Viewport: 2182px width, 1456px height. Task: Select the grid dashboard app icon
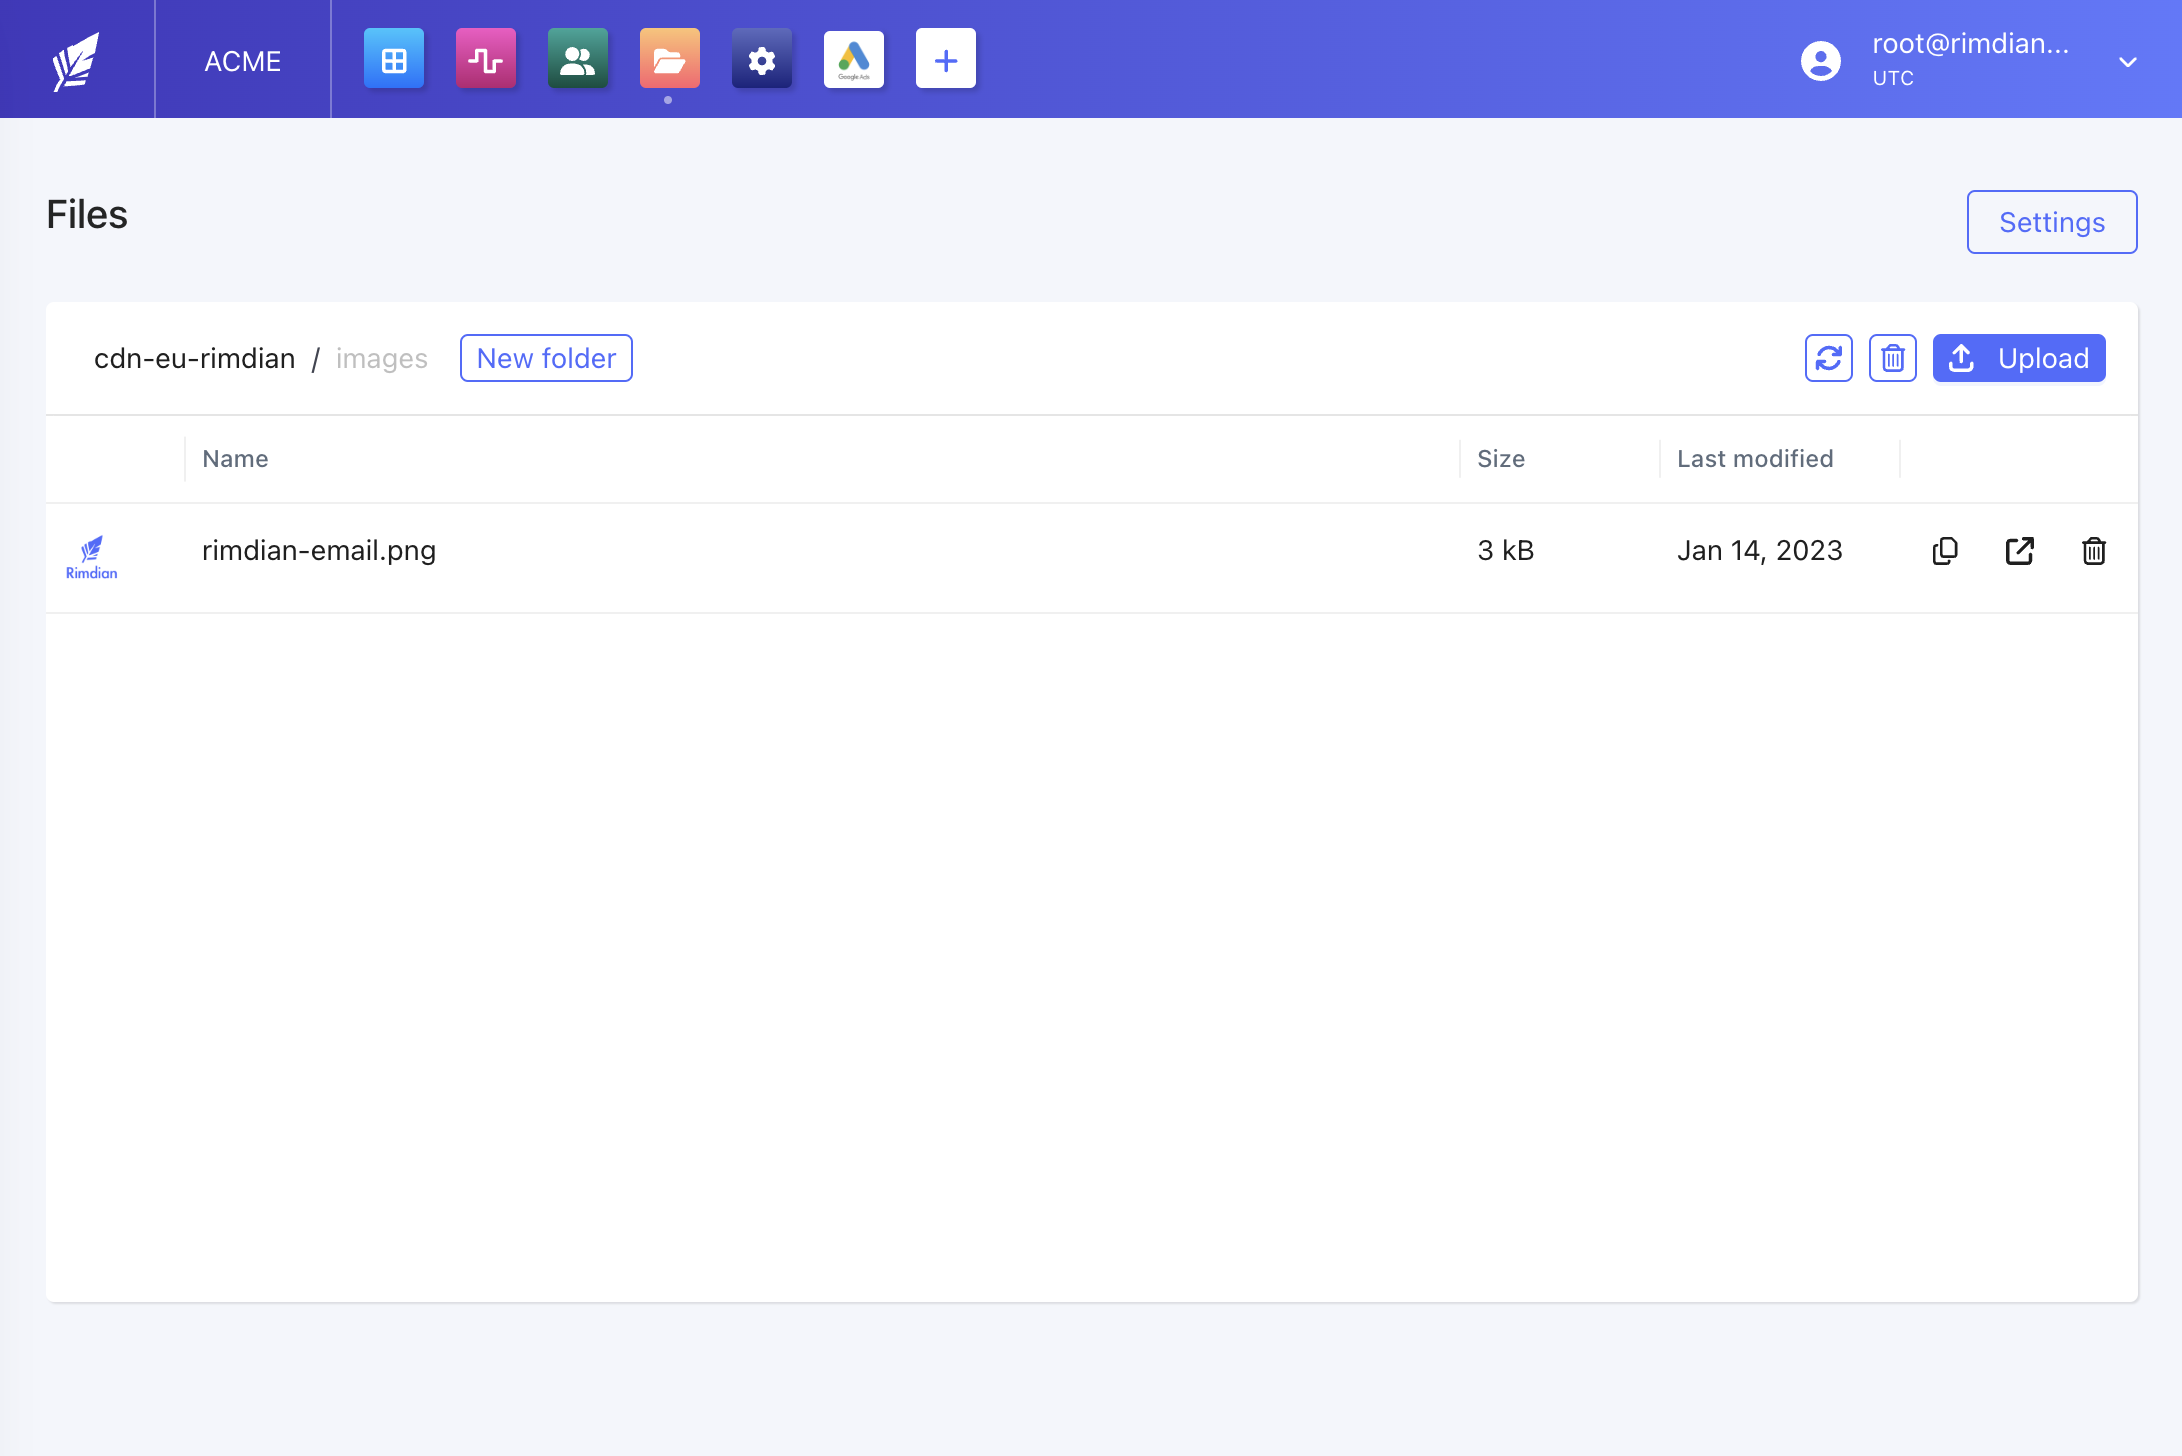click(393, 59)
